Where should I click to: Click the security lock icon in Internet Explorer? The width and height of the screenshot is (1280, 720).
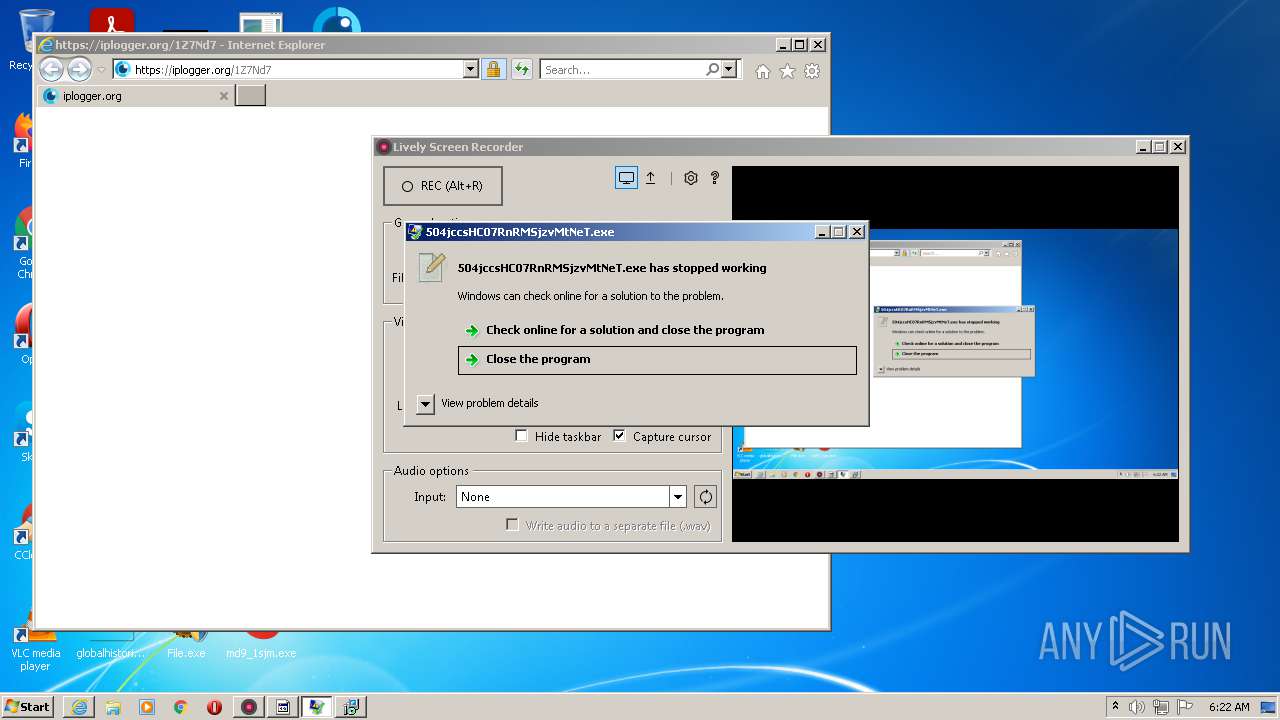coord(493,70)
